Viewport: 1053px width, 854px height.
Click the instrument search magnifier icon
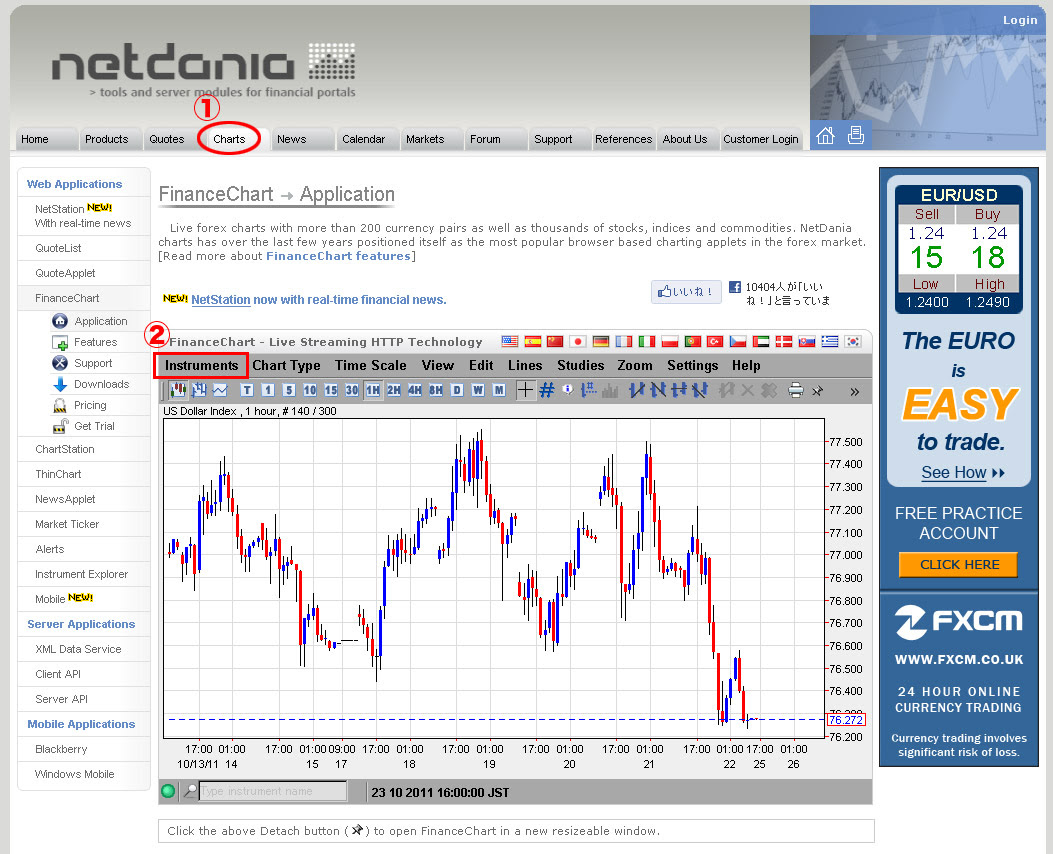tap(191, 791)
